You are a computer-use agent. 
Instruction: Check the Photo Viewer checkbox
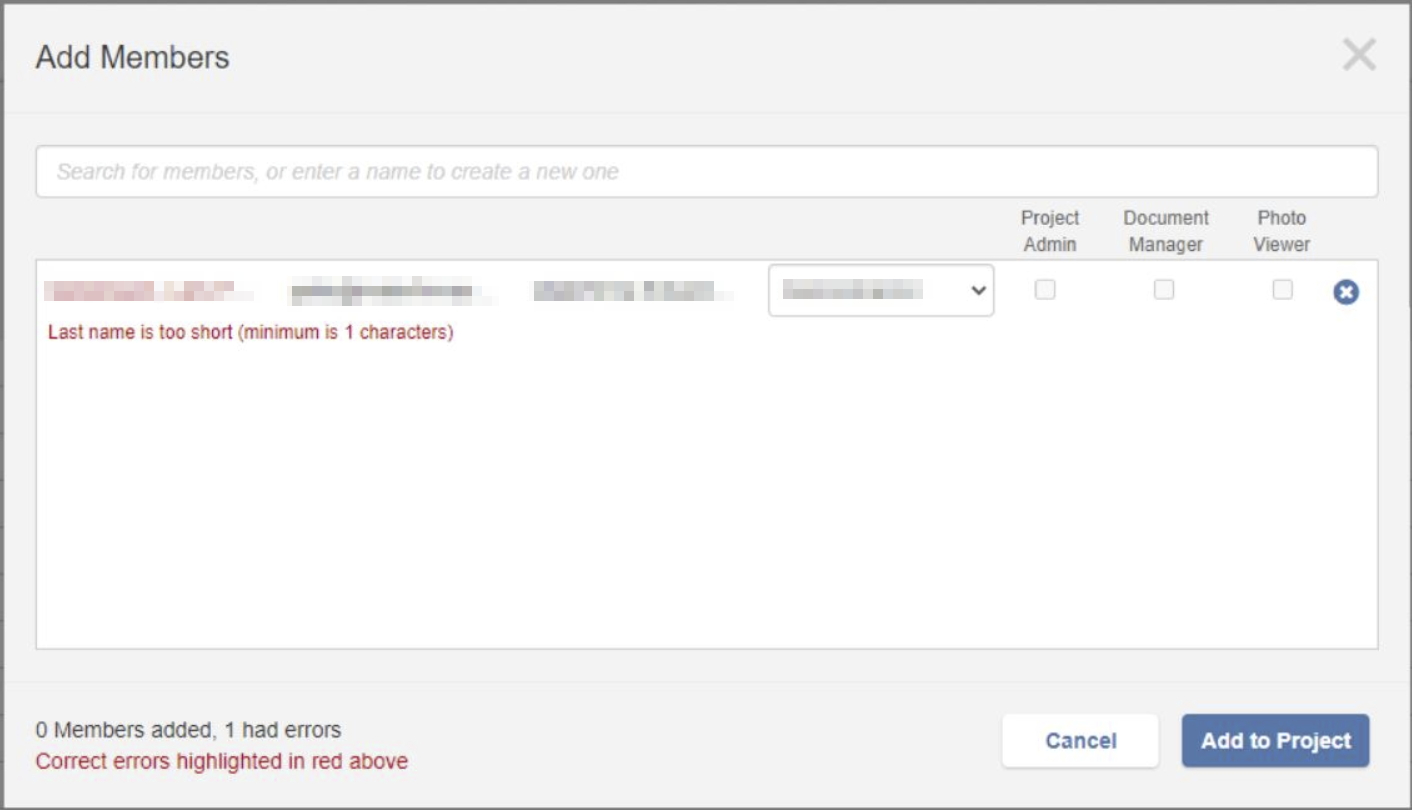pyautogui.click(x=1282, y=290)
